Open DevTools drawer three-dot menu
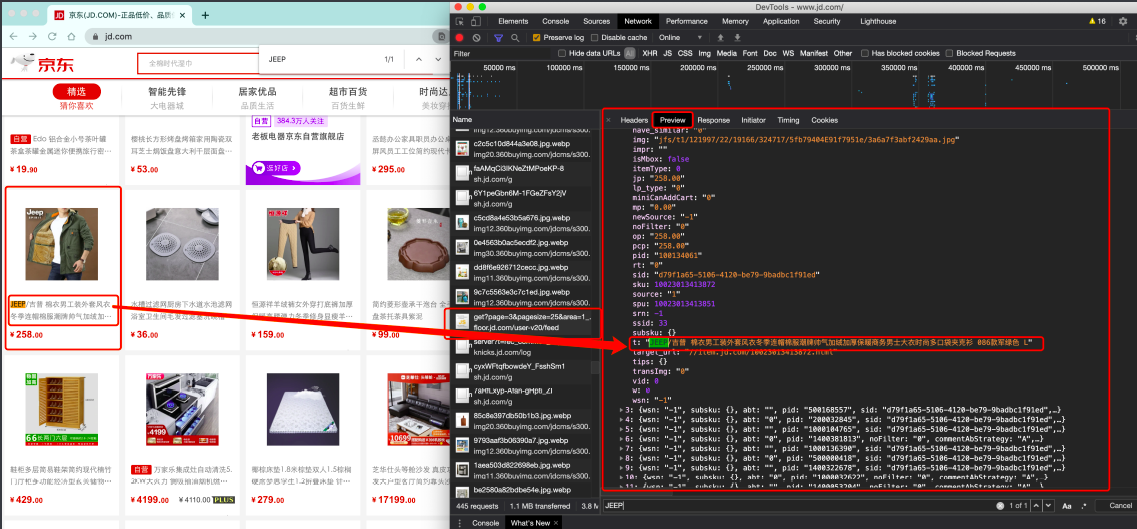The height and width of the screenshot is (529, 1137). click(460, 523)
